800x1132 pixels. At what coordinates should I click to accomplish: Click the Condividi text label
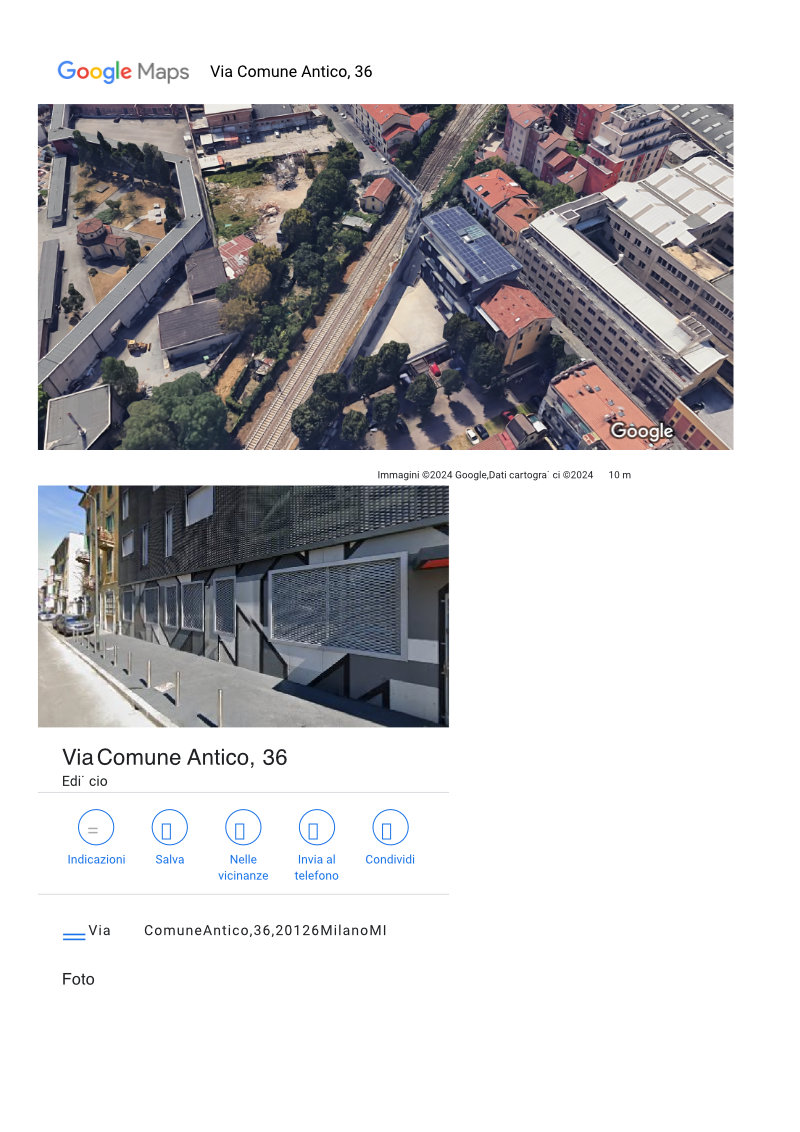[x=390, y=859]
